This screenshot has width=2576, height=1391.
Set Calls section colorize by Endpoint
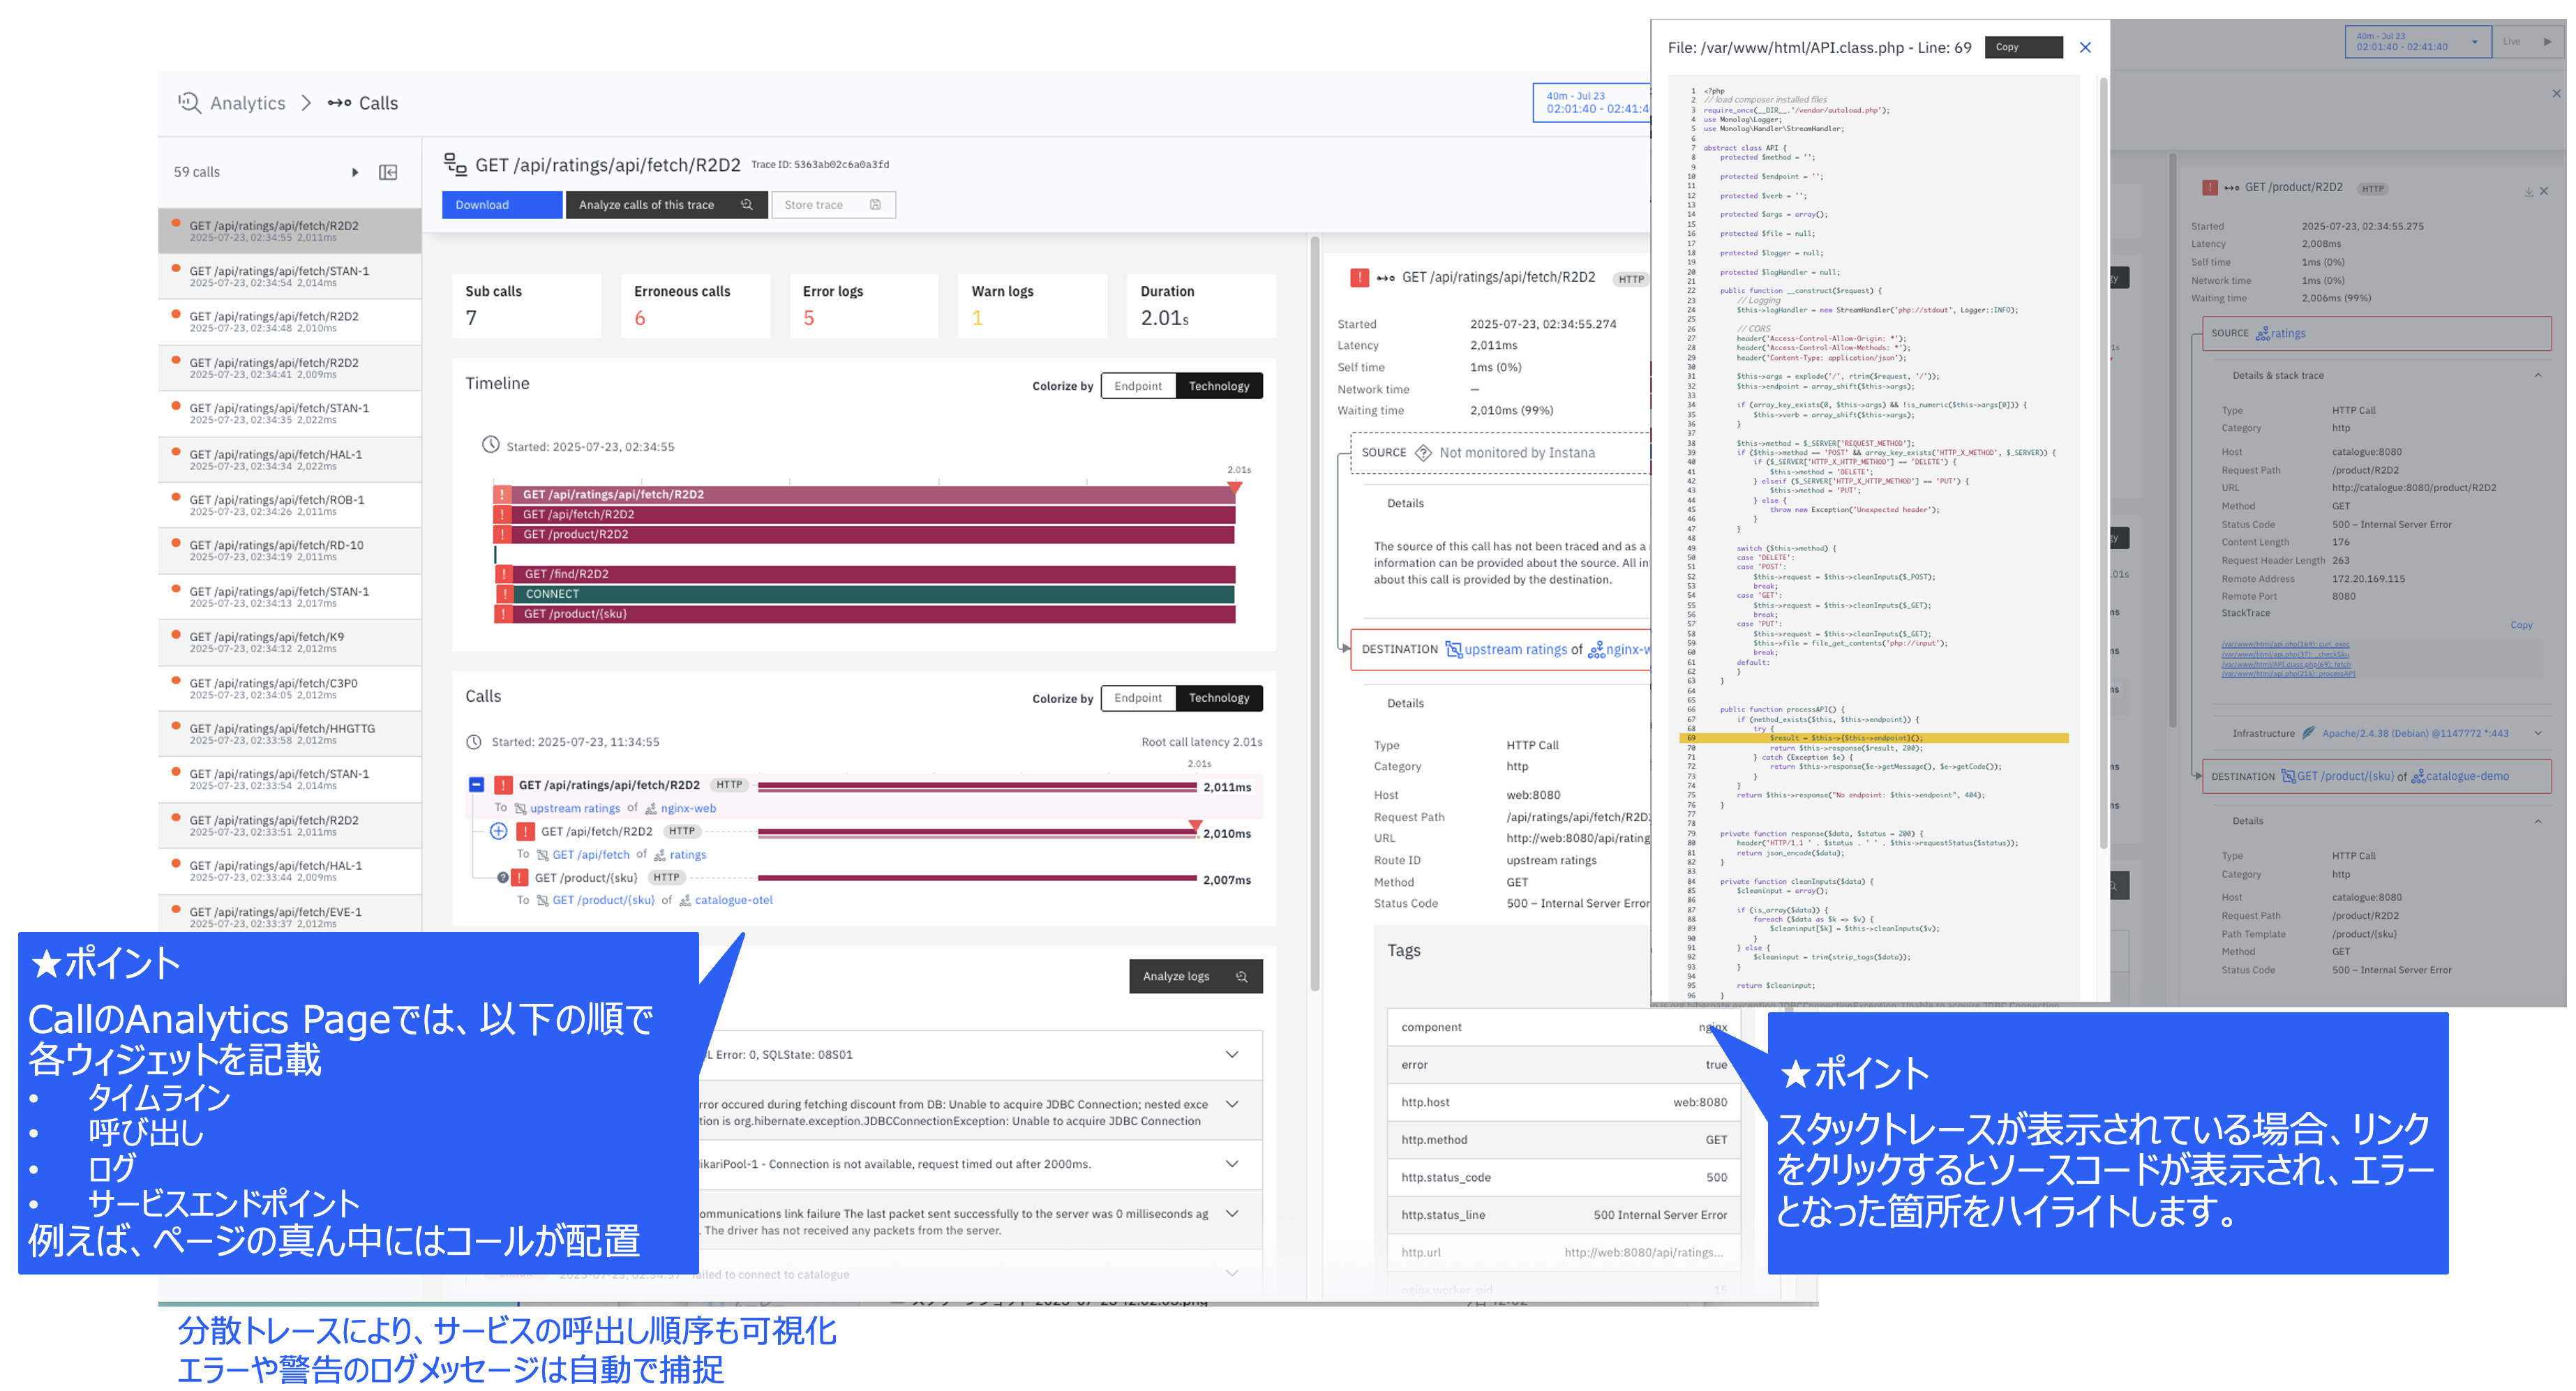1137,698
